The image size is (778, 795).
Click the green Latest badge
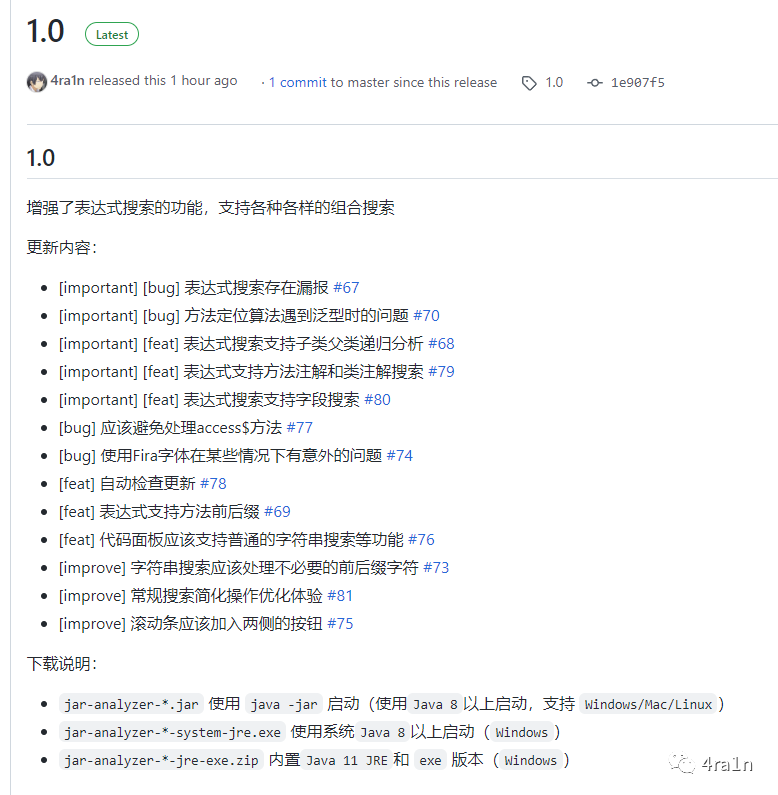pyautogui.click(x=112, y=34)
